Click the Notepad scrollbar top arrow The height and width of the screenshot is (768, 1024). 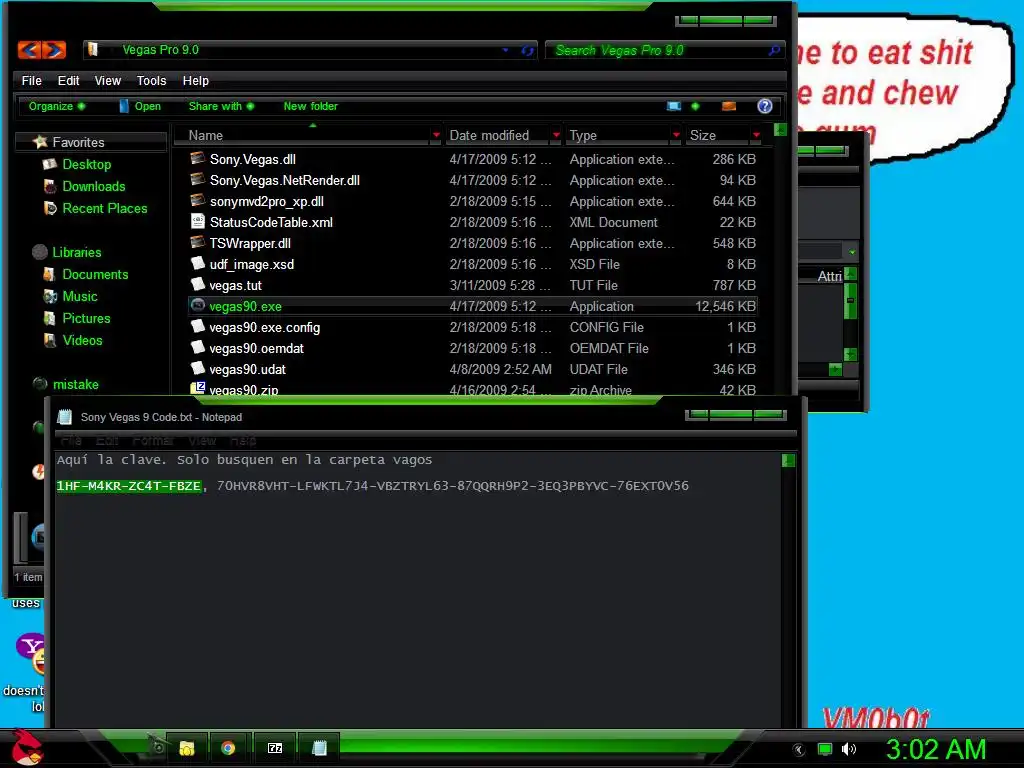click(x=788, y=461)
